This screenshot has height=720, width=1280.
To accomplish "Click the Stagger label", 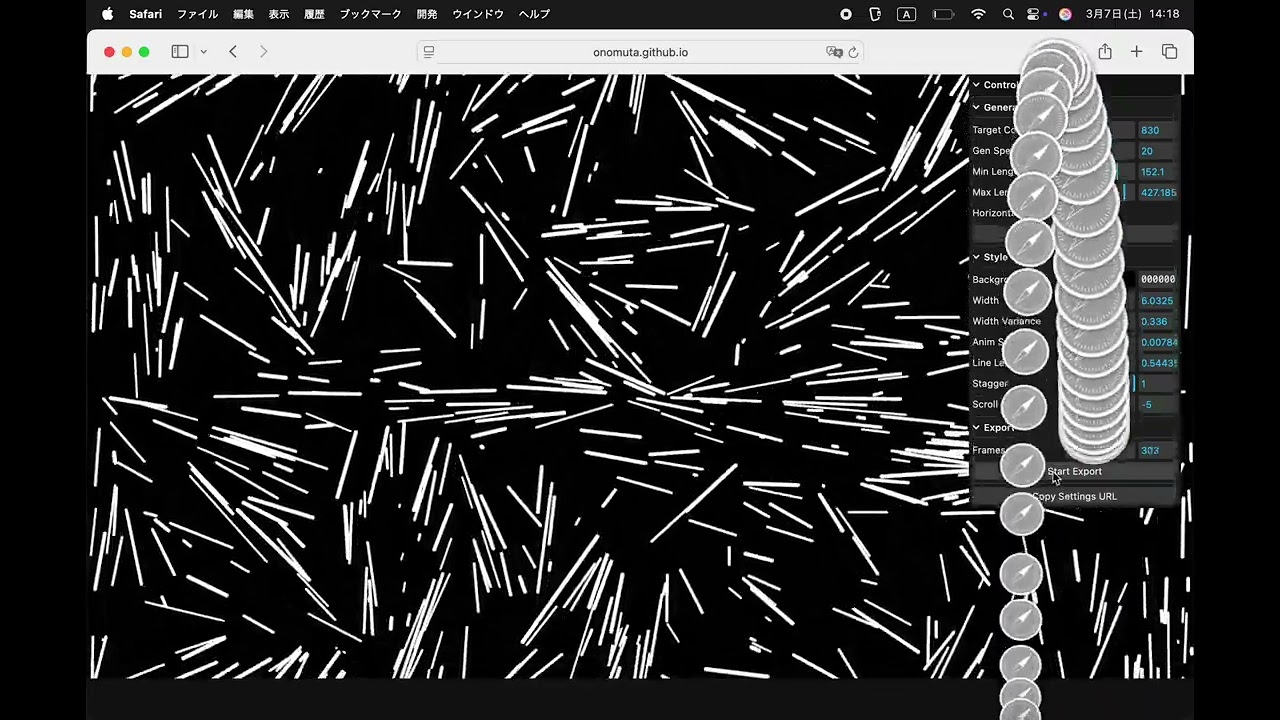I will pos(990,384).
